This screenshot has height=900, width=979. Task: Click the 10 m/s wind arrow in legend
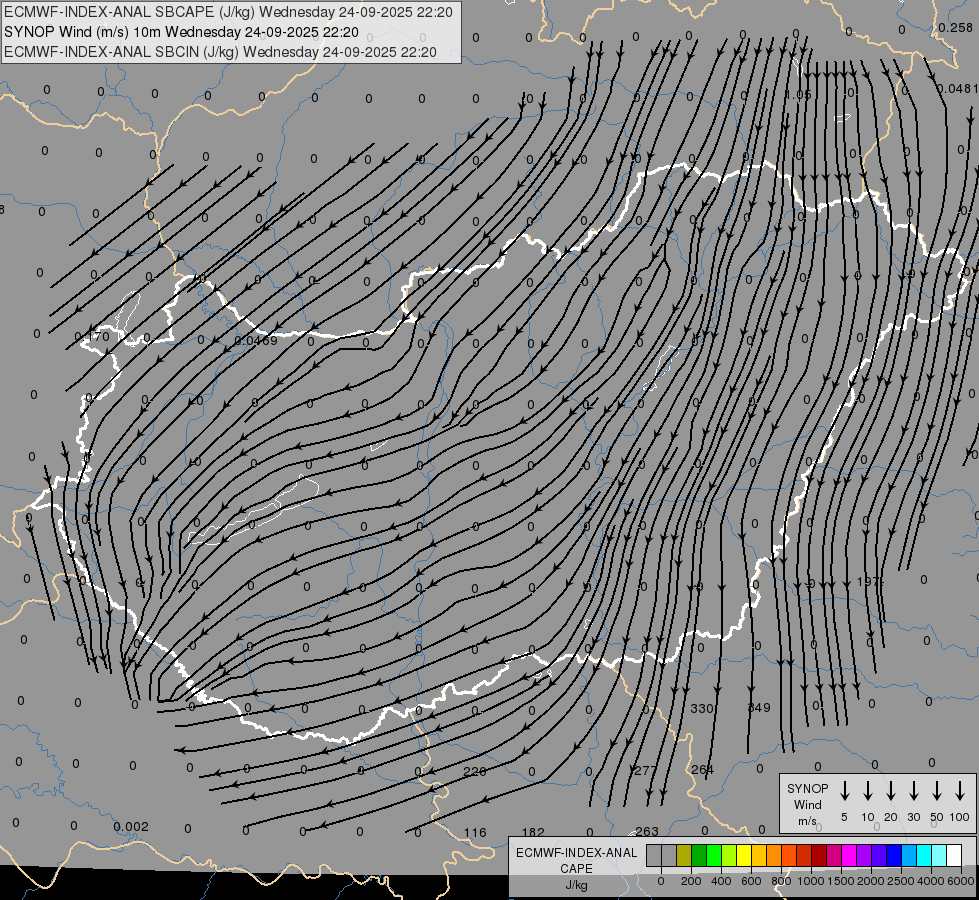pyautogui.click(x=867, y=791)
